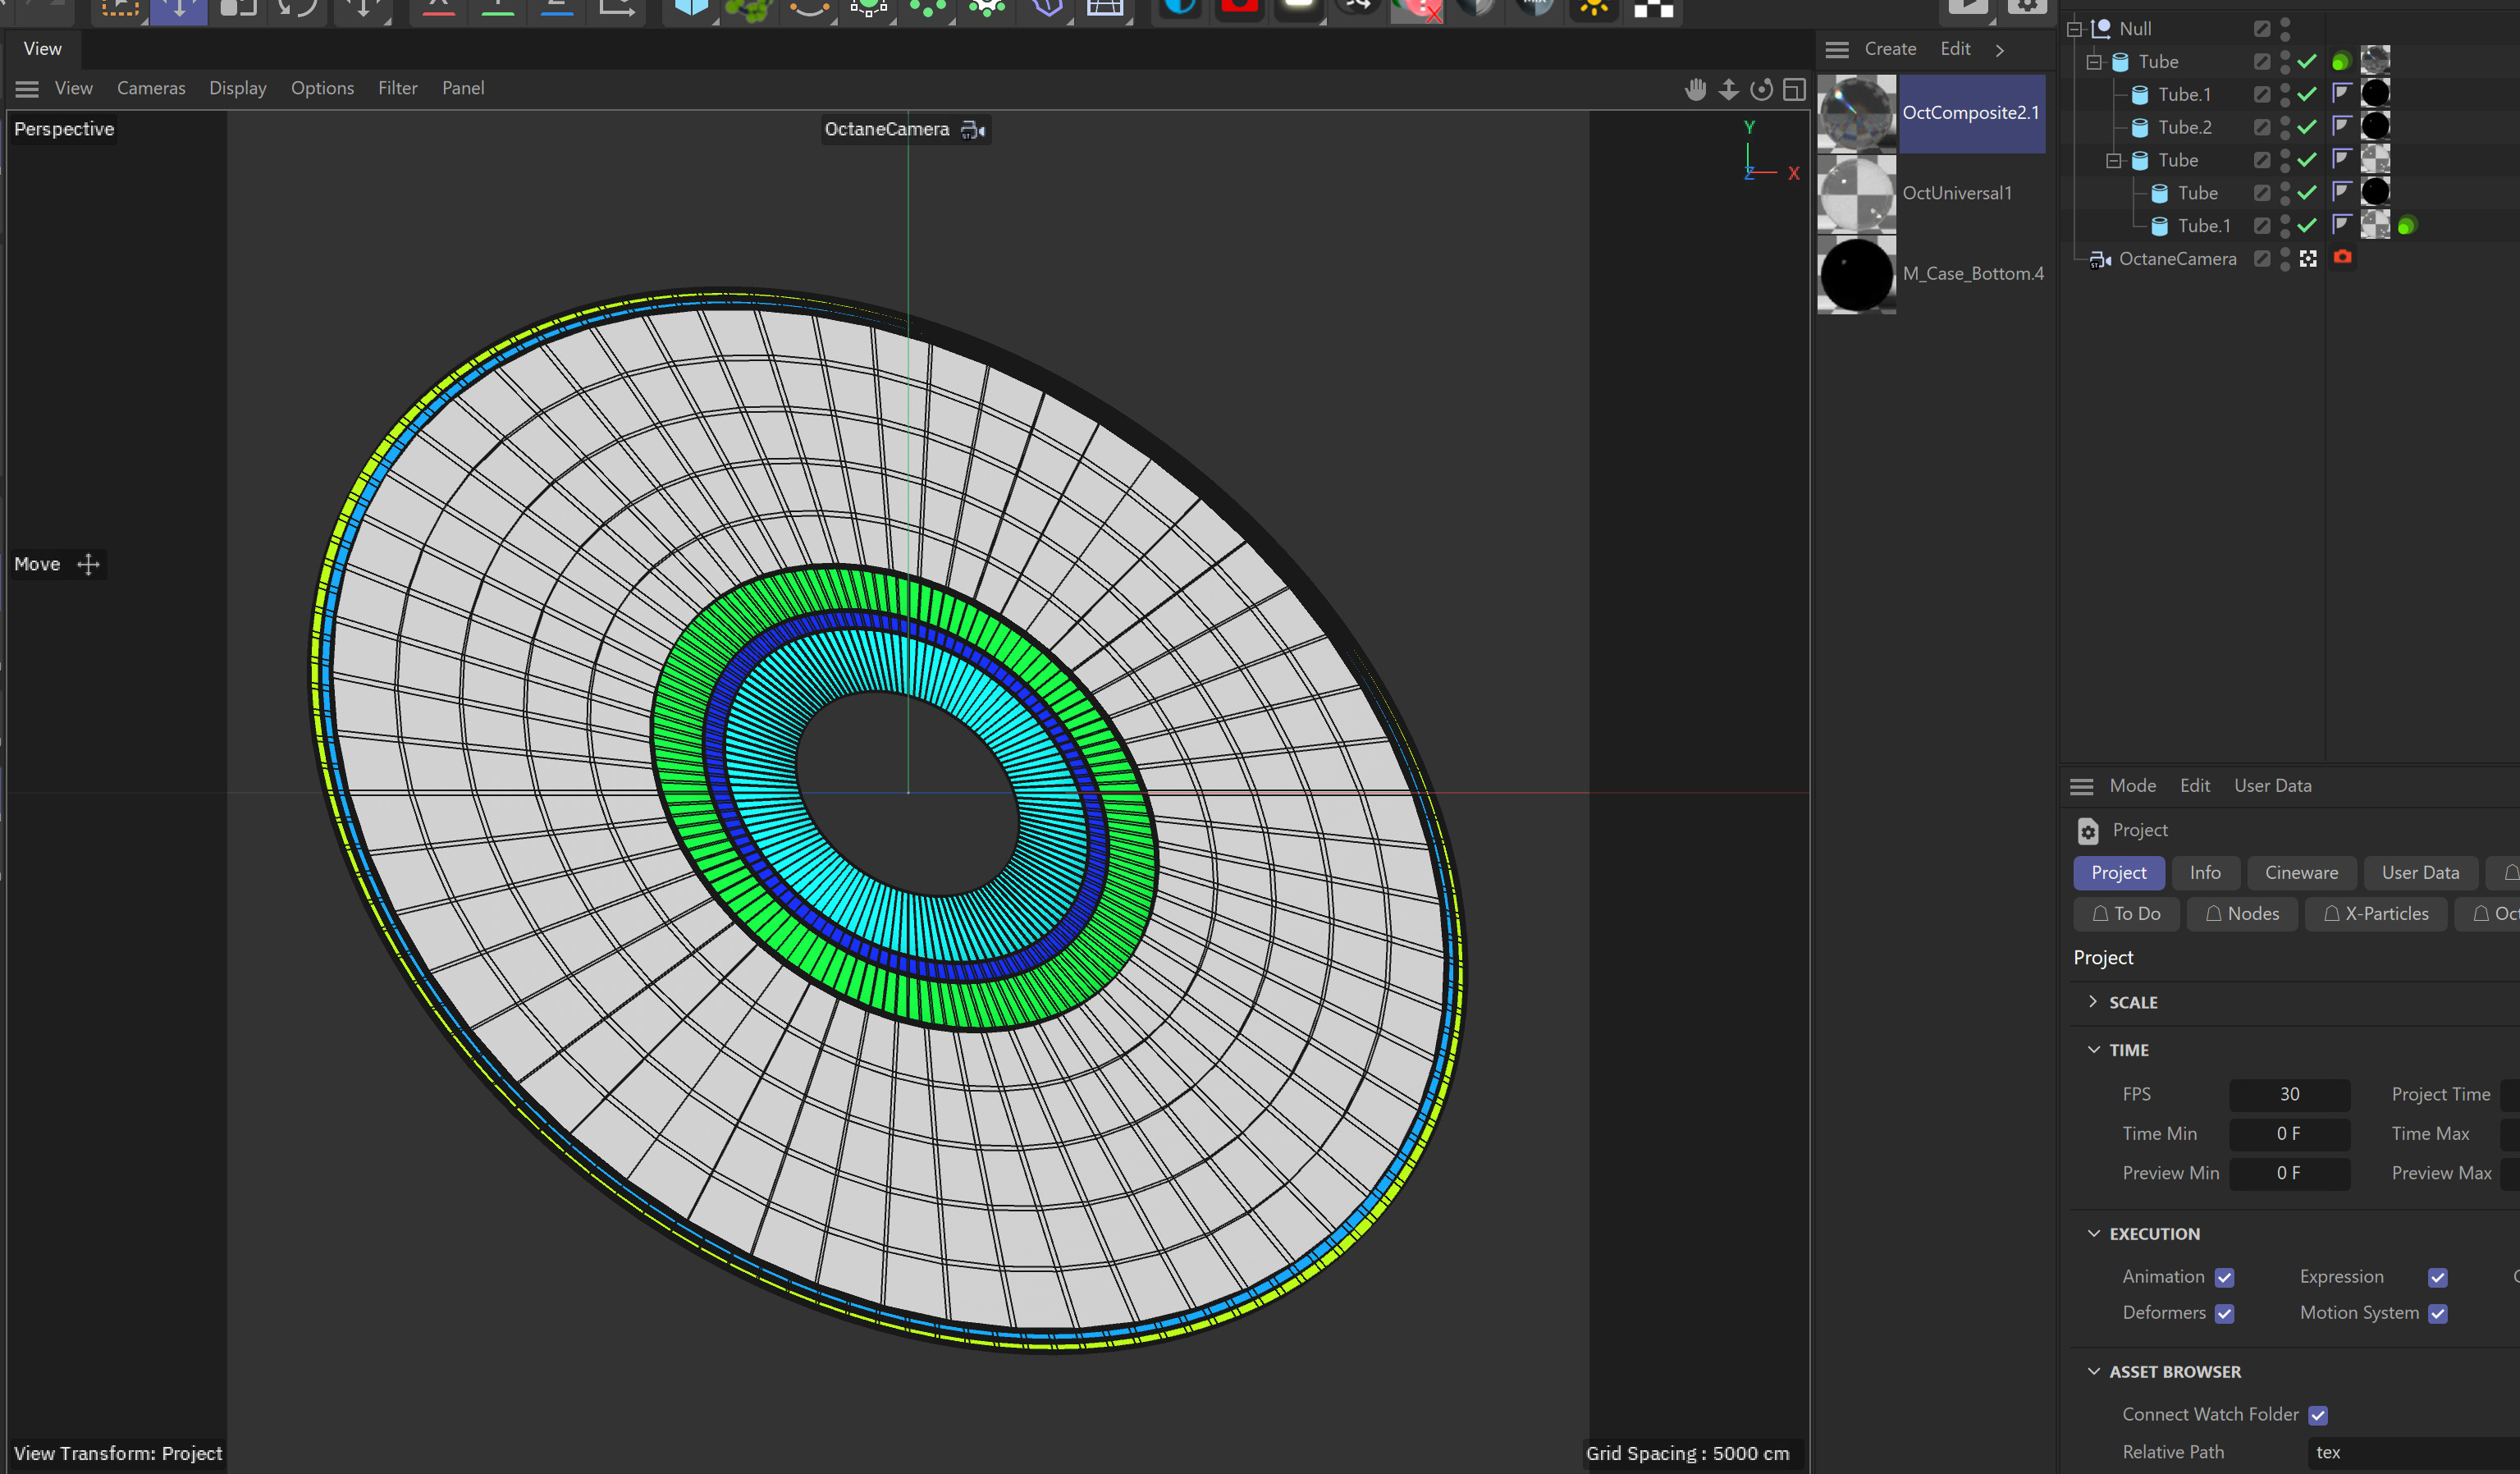The height and width of the screenshot is (1474, 2520).
Task: Click the OctaneCamera viewport label
Action: pos(886,130)
